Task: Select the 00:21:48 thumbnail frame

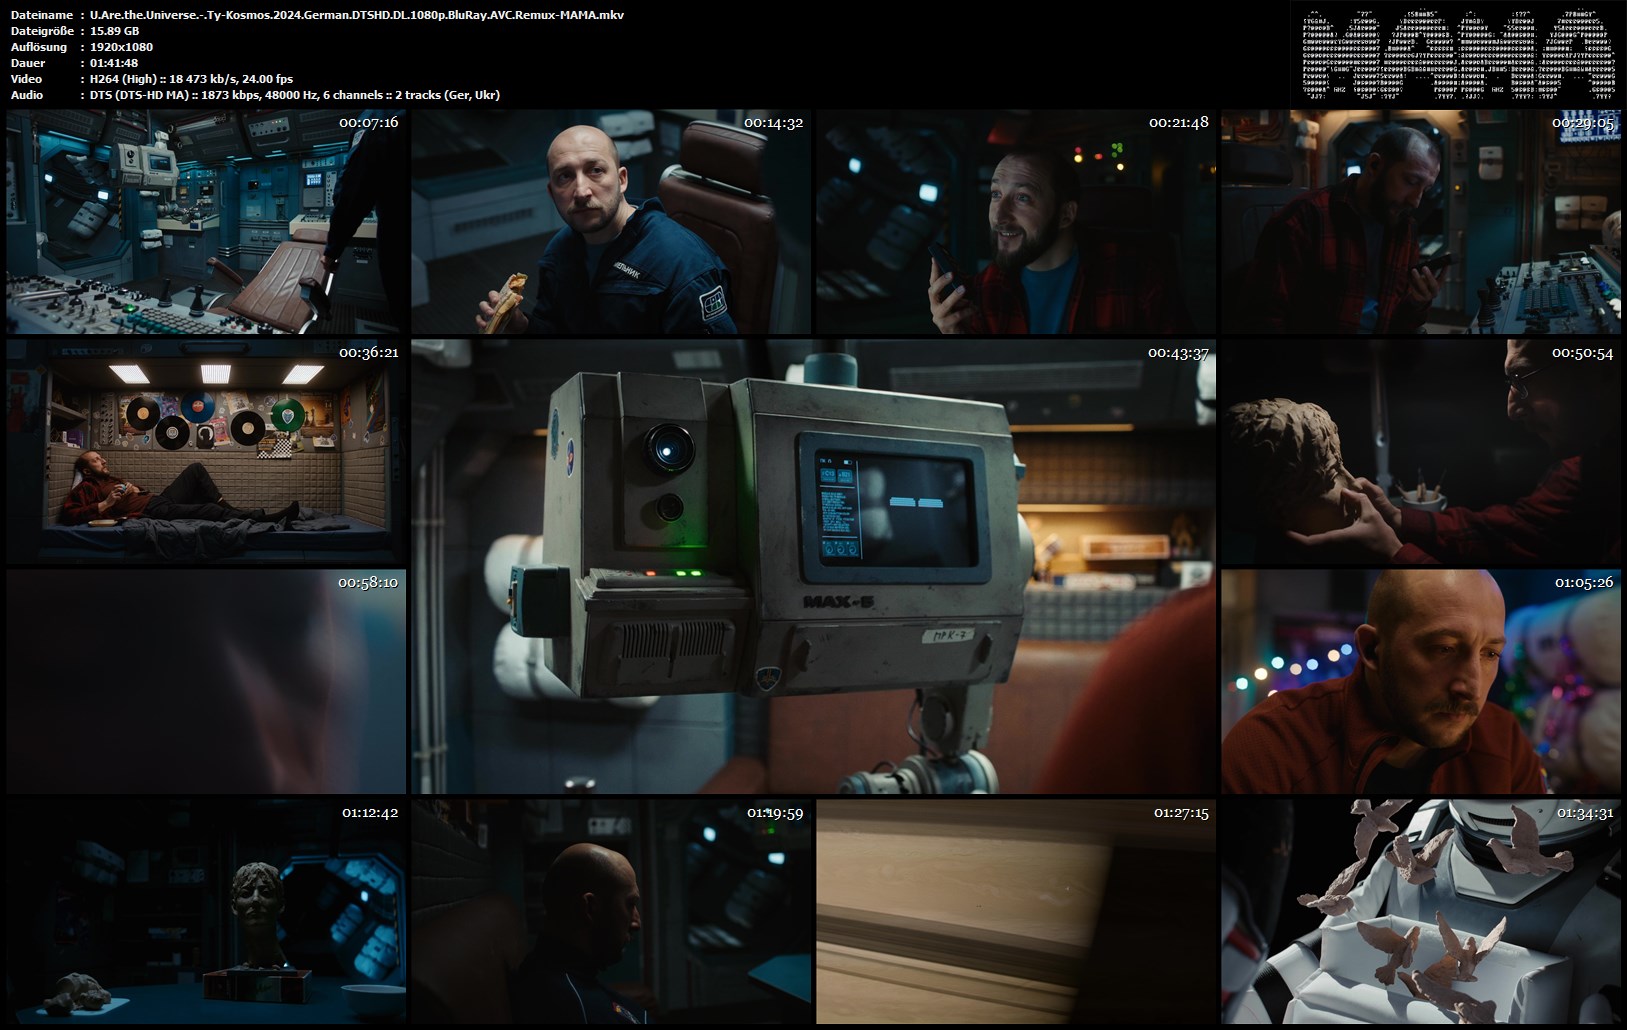Action: [x=1016, y=222]
